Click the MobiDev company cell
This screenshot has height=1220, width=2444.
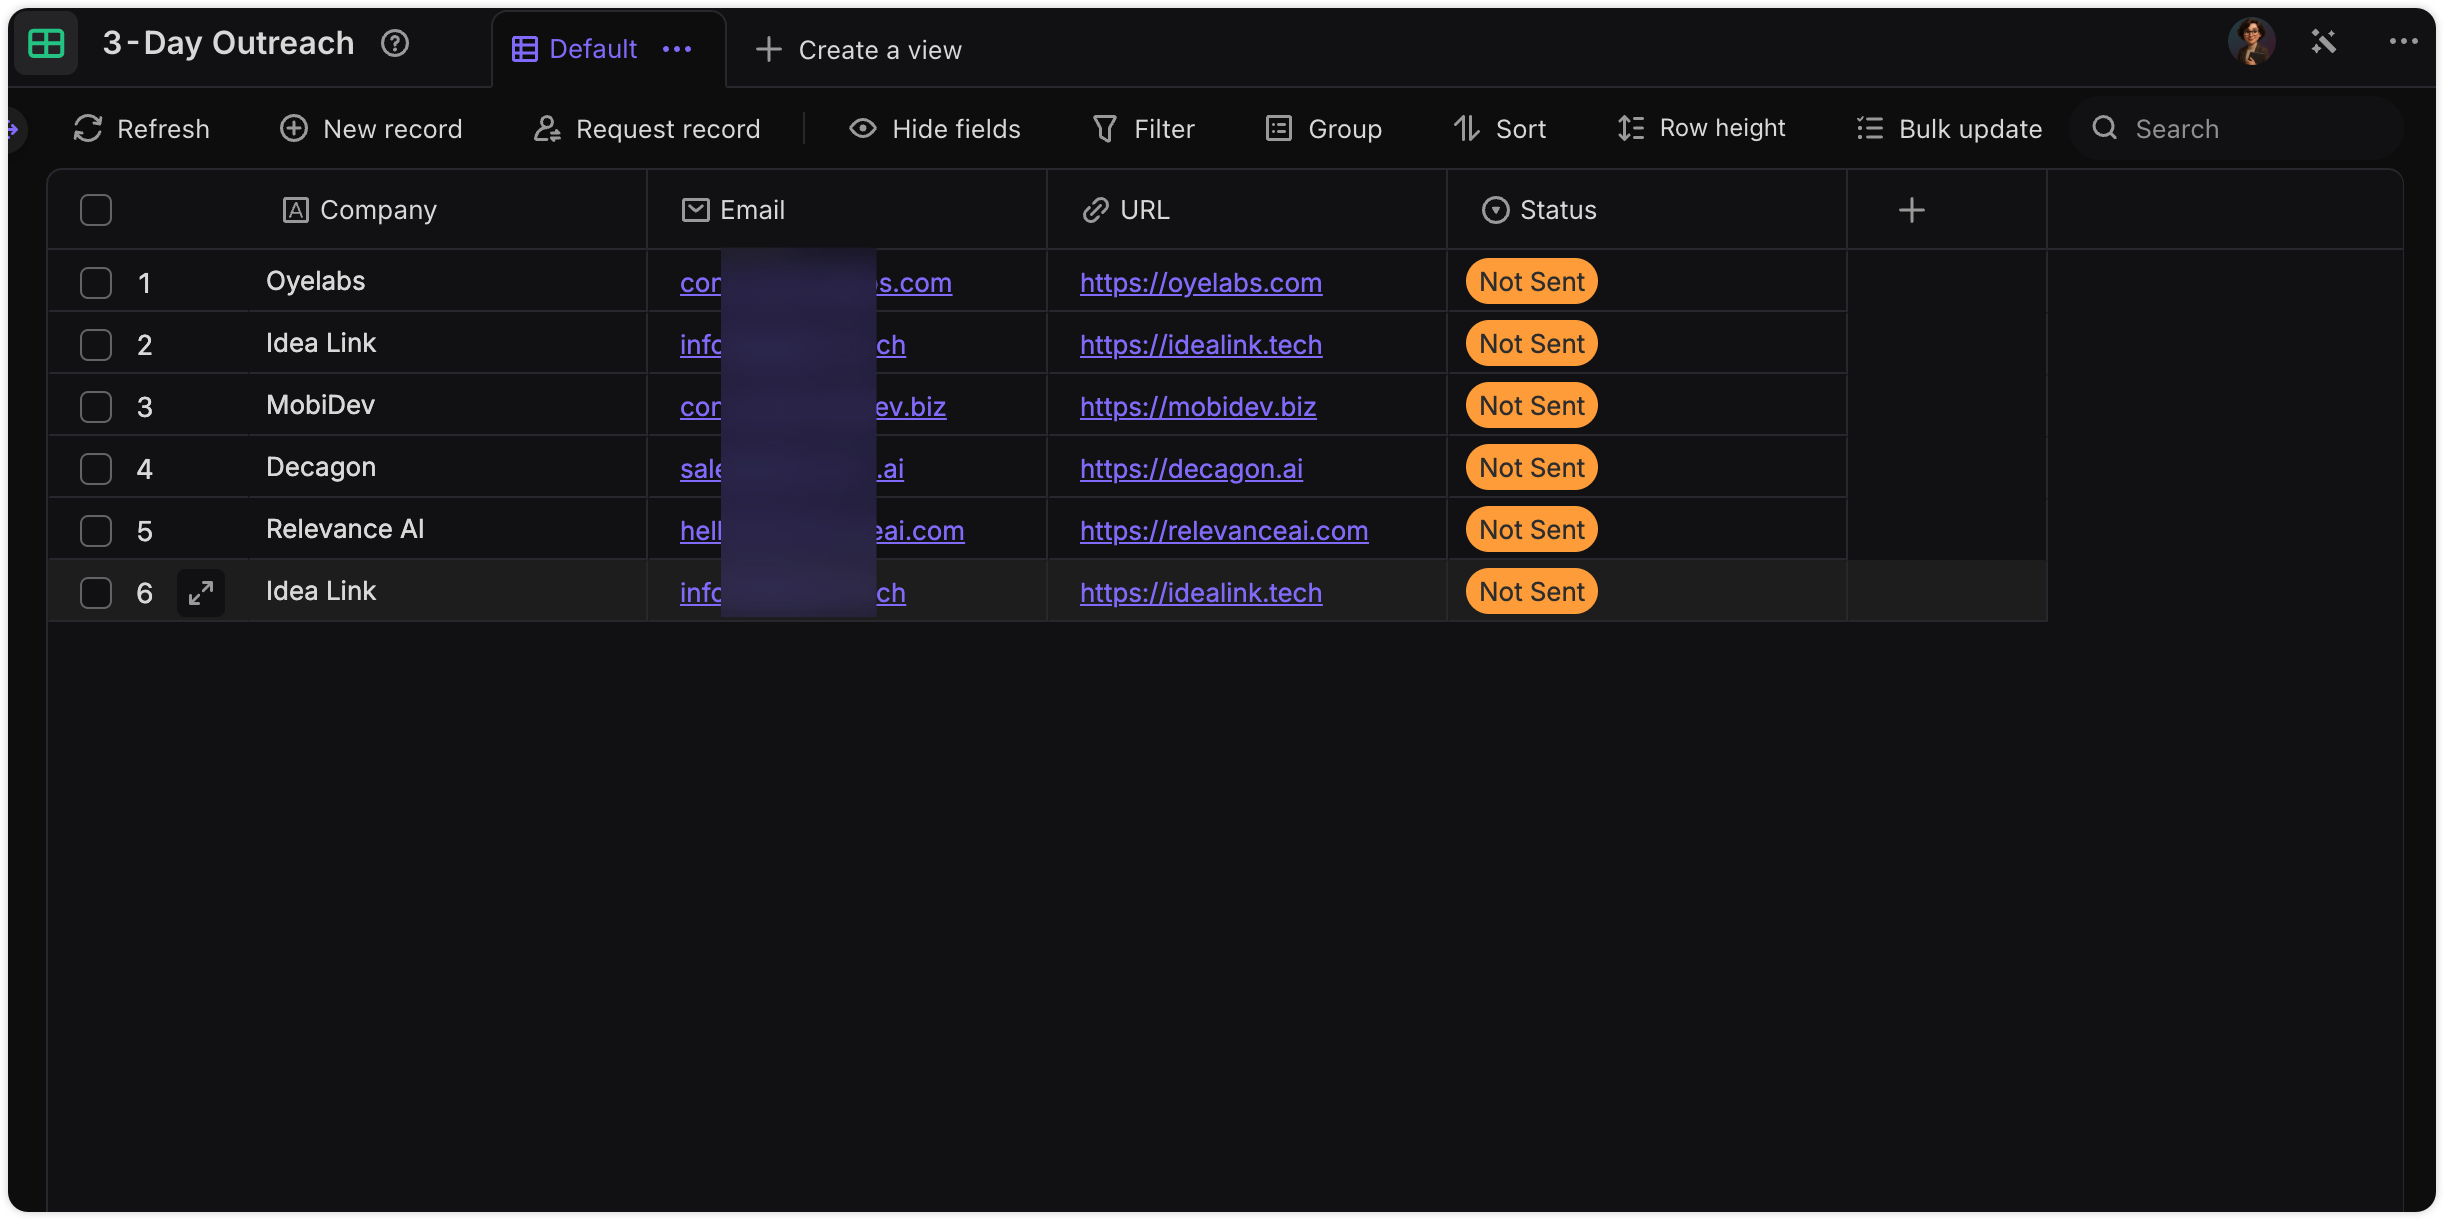[447, 405]
